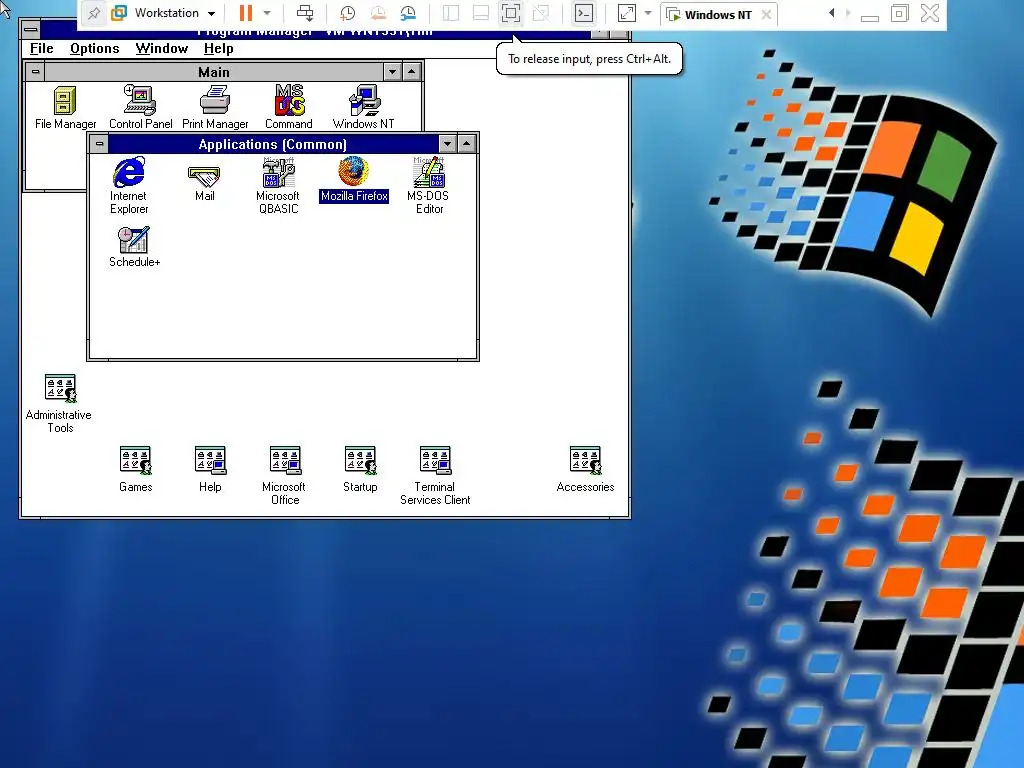1024x768 pixels.
Task: Maximize the Applications (Common) window
Action: point(466,144)
